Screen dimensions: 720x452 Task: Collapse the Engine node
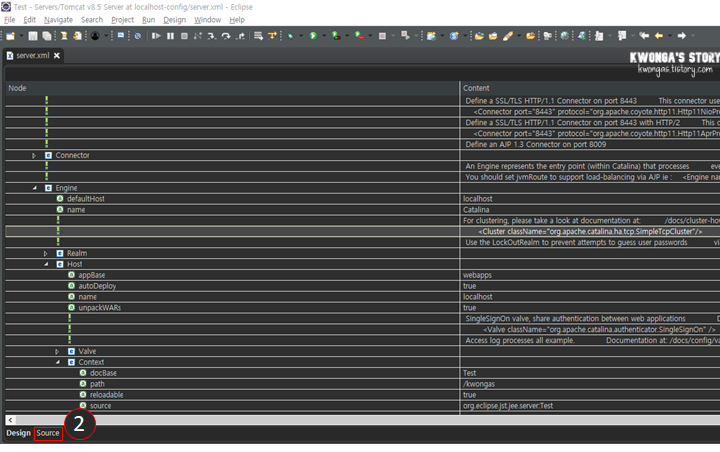point(34,188)
